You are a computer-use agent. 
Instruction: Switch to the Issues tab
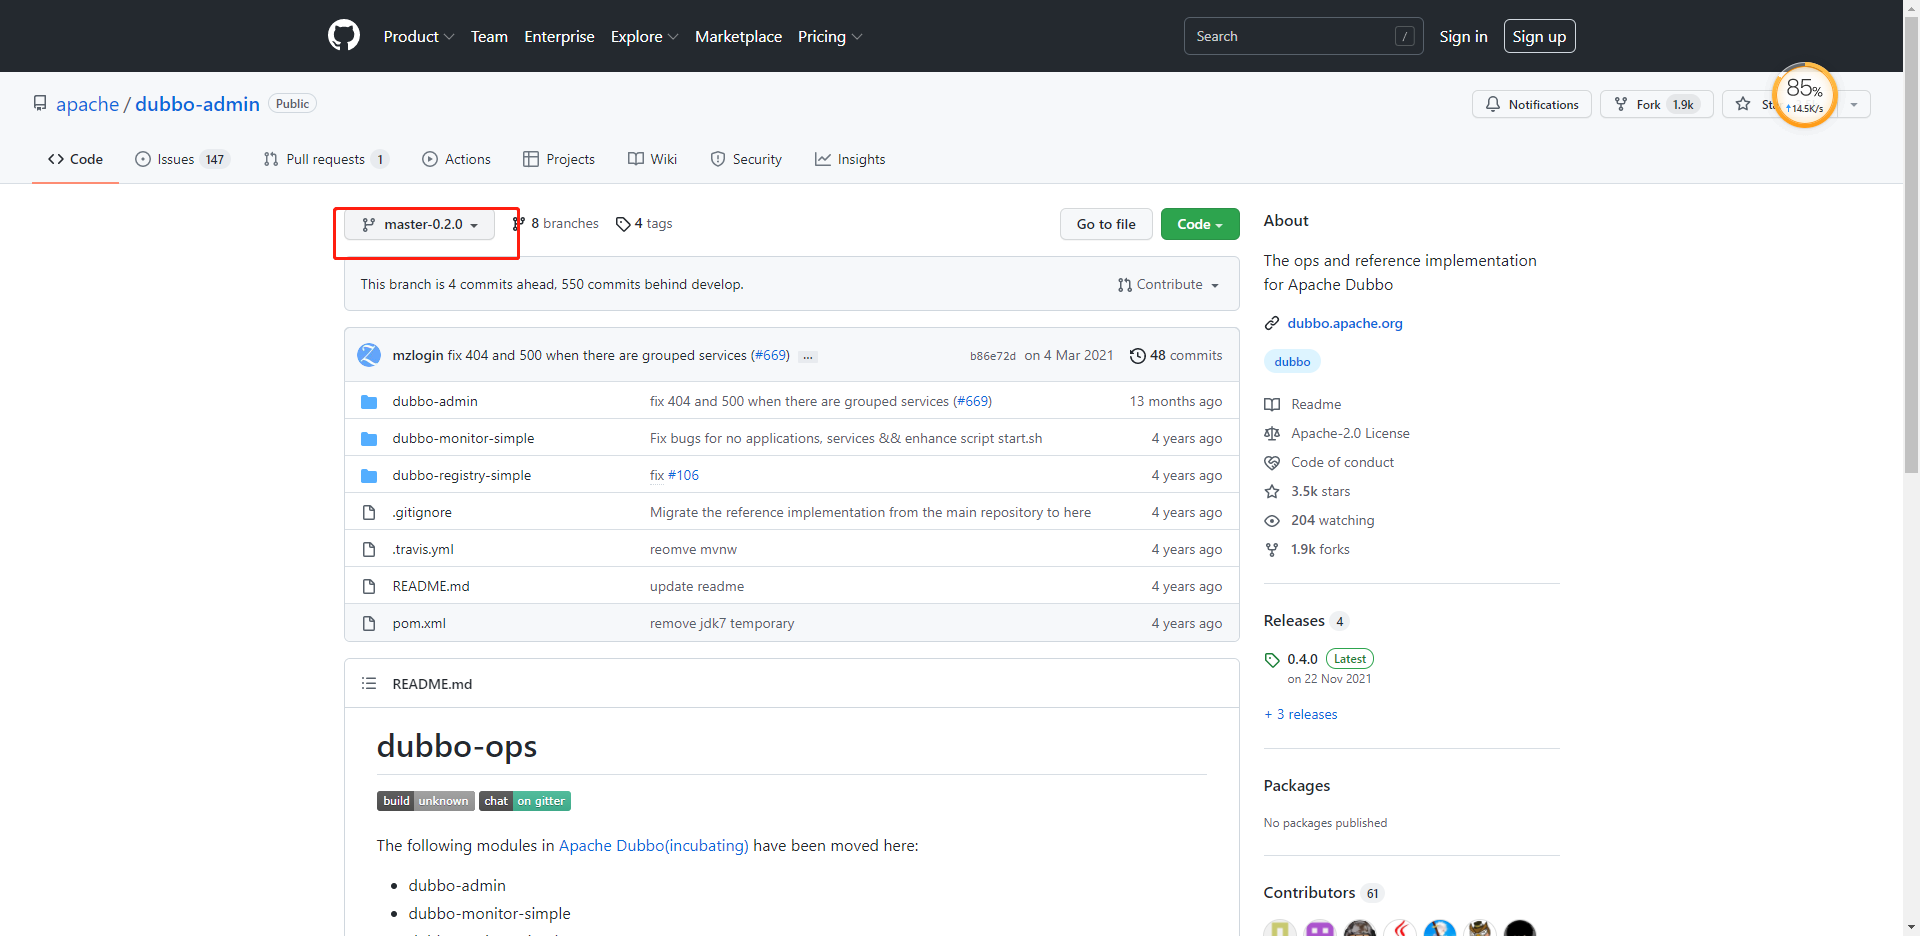pos(182,159)
